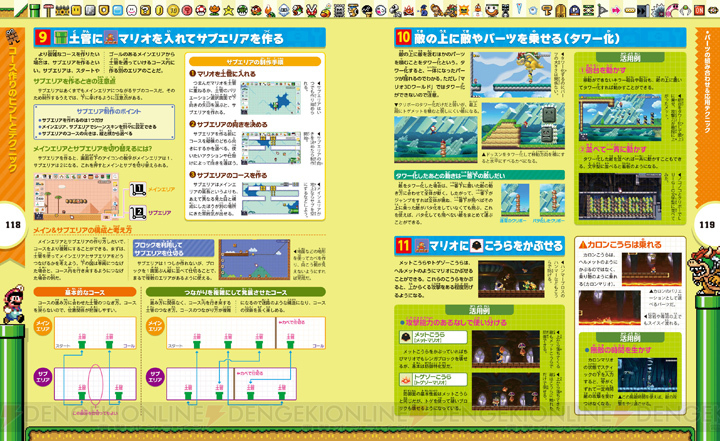Click the Buzzy Beetle shell icon beside メットこうら
This screenshot has width=720, height=441.
(x=406, y=337)
